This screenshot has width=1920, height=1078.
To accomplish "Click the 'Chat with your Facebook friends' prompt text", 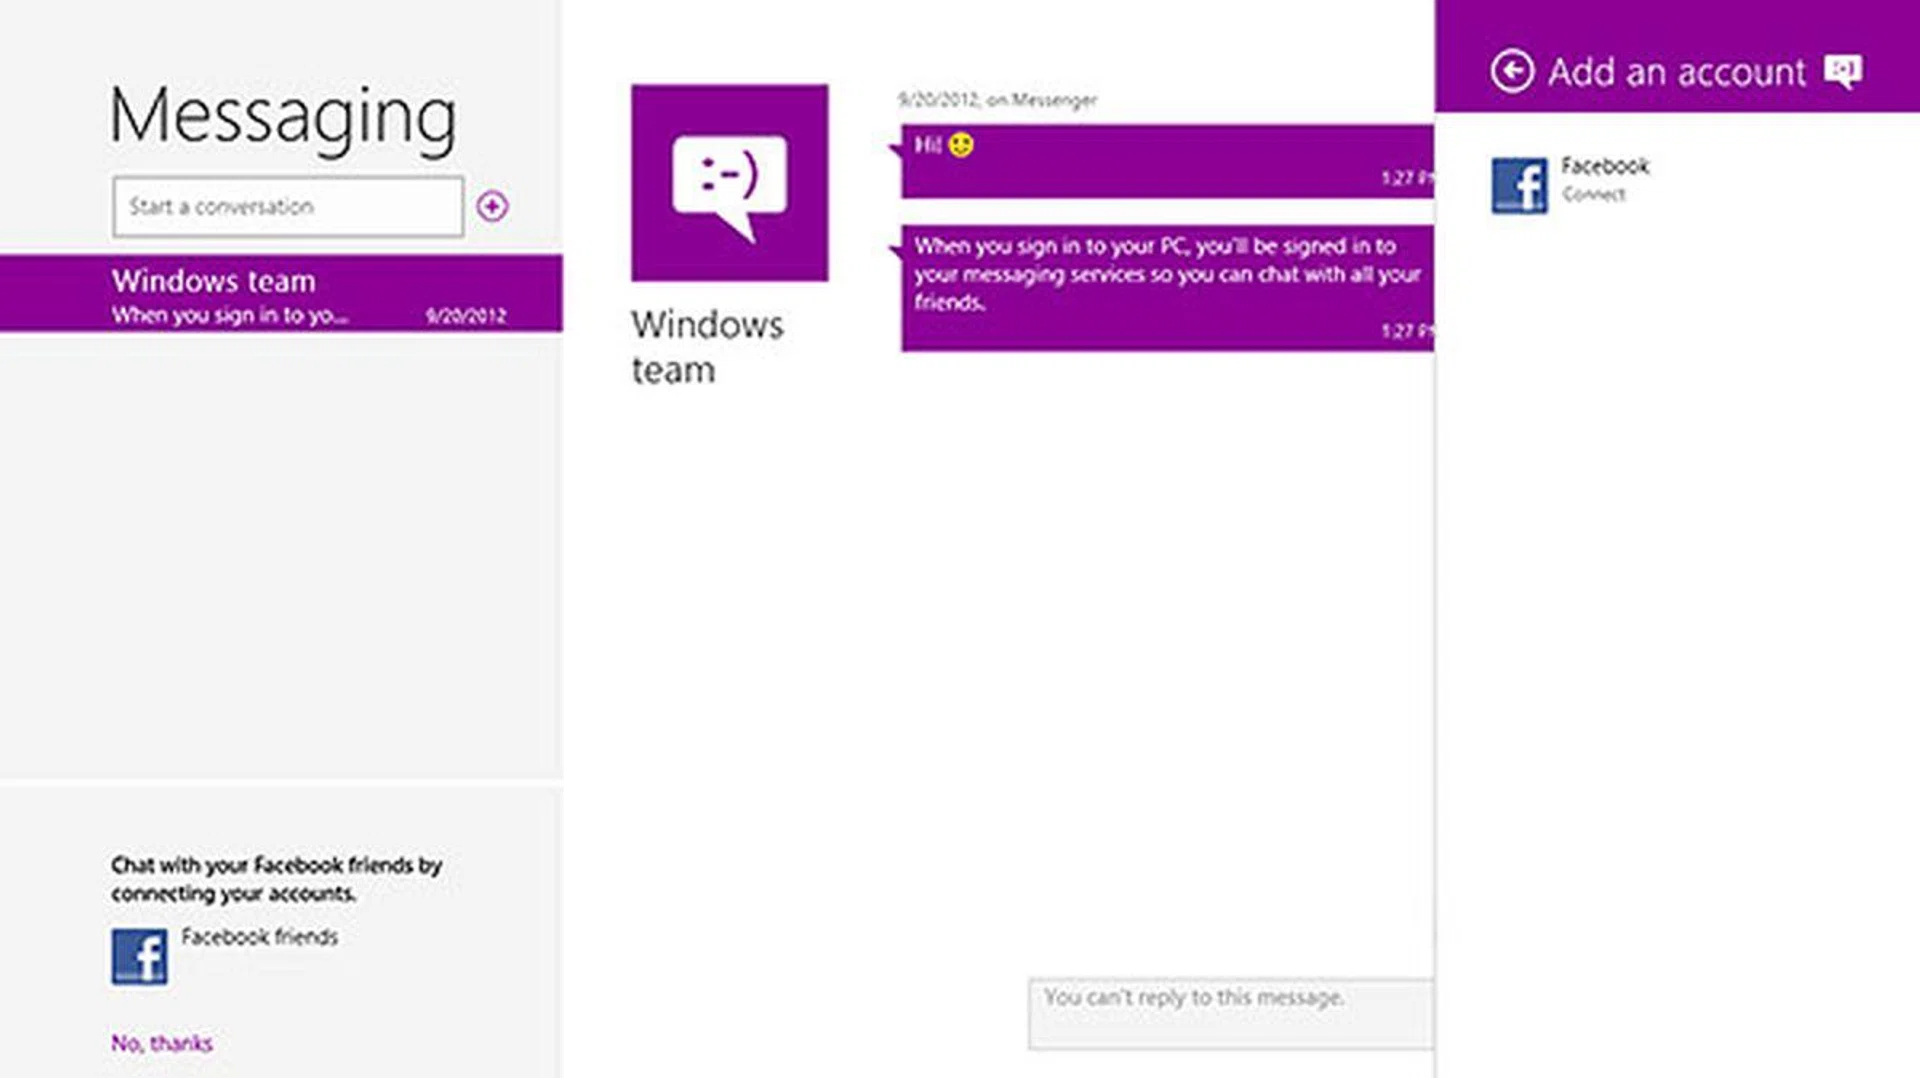I will click(276, 878).
